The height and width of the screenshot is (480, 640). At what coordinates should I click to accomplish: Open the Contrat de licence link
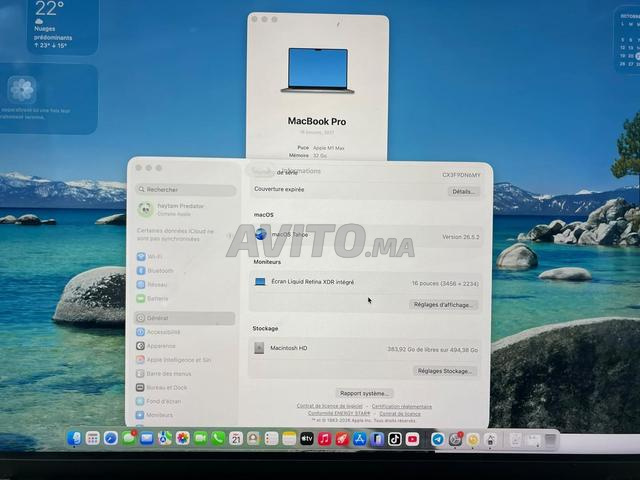coord(400,413)
